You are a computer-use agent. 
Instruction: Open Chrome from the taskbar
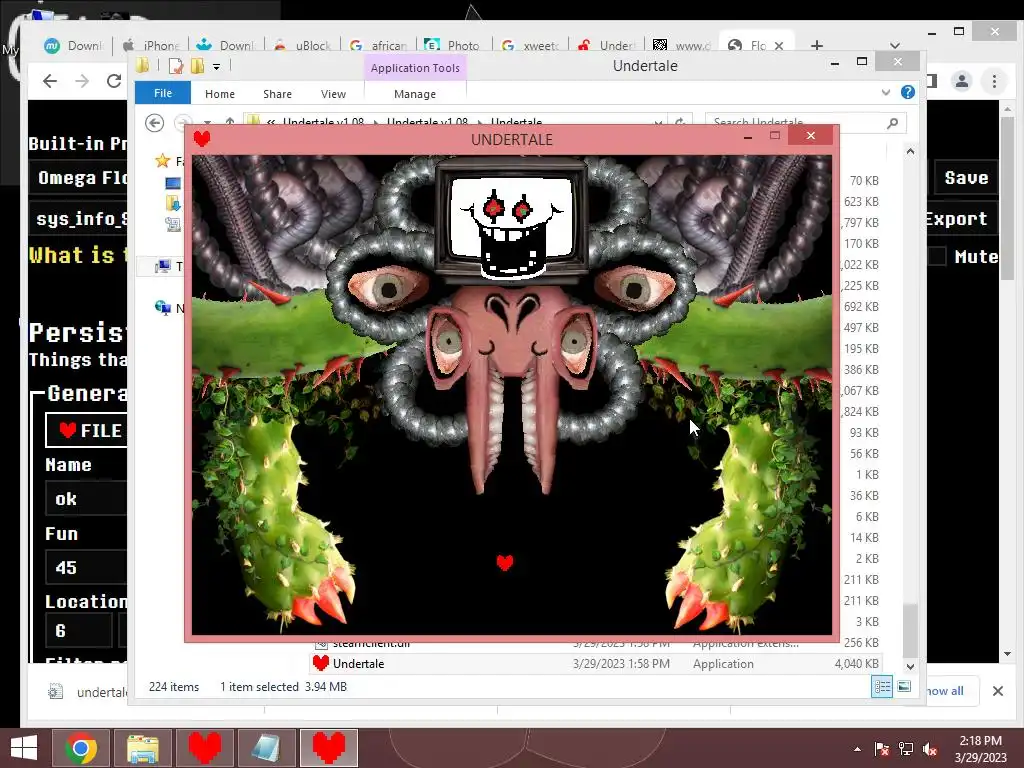point(81,748)
